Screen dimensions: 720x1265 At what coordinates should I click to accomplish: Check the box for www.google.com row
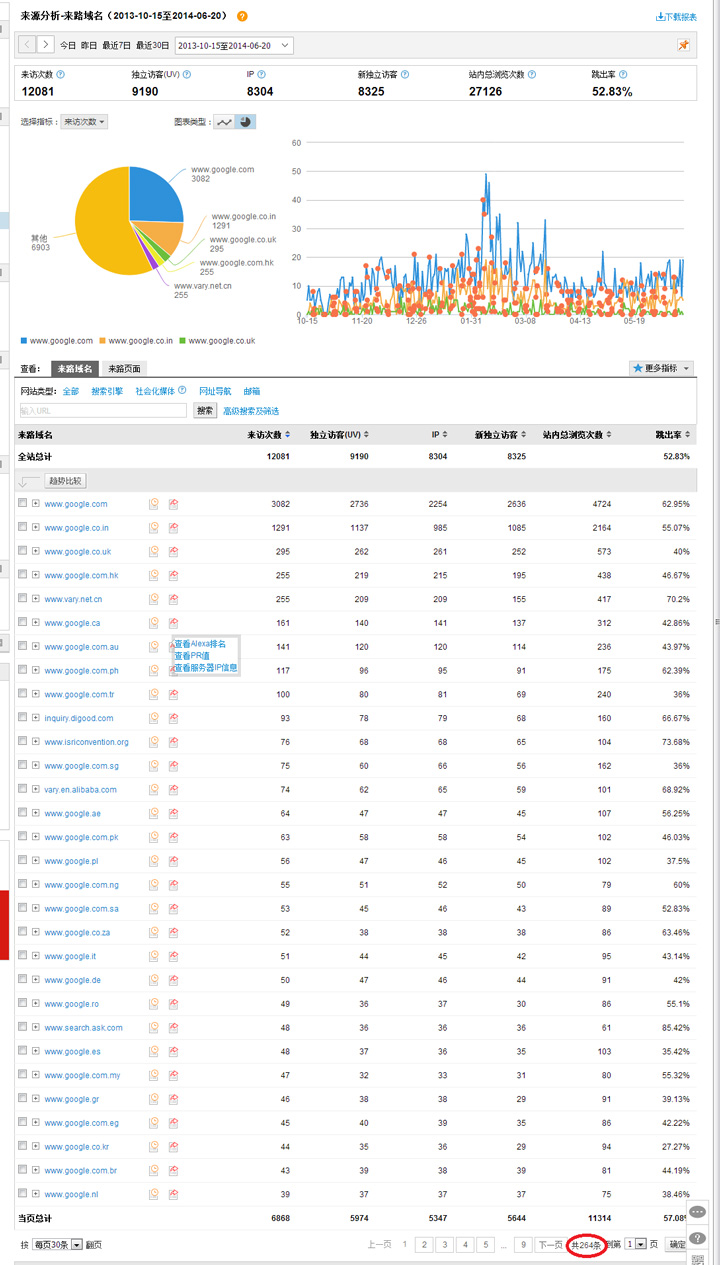tap(23, 503)
